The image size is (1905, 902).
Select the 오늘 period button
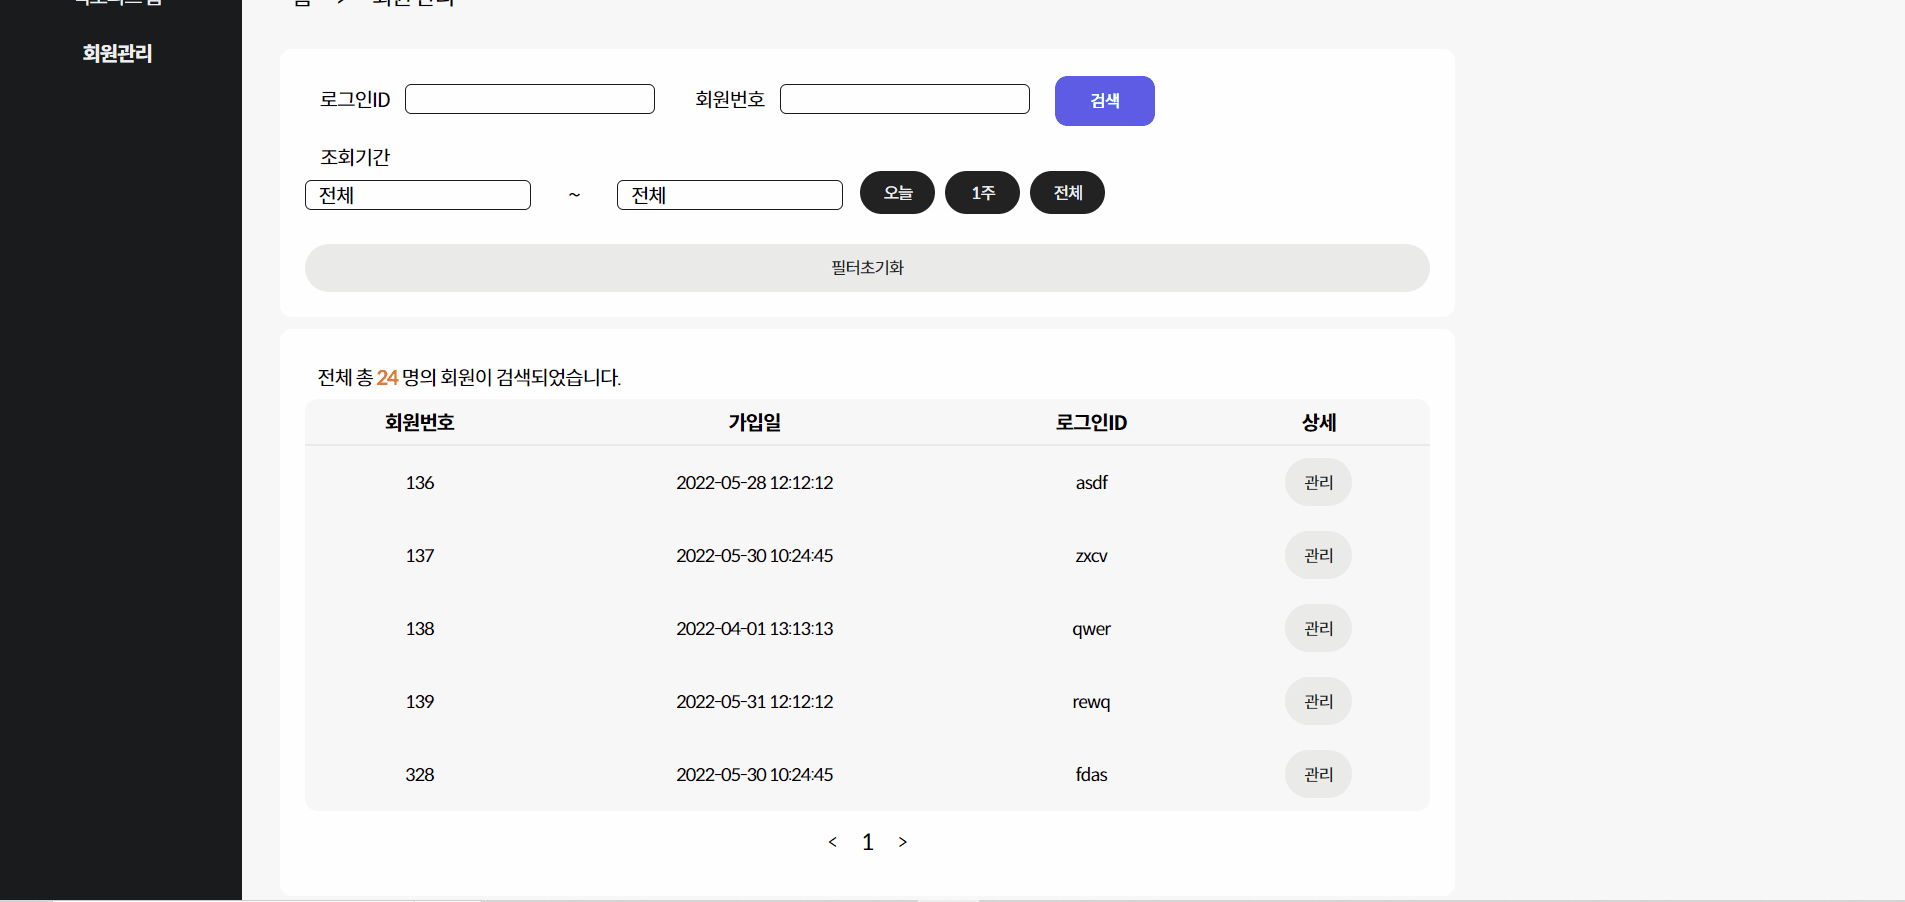pos(898,192)
